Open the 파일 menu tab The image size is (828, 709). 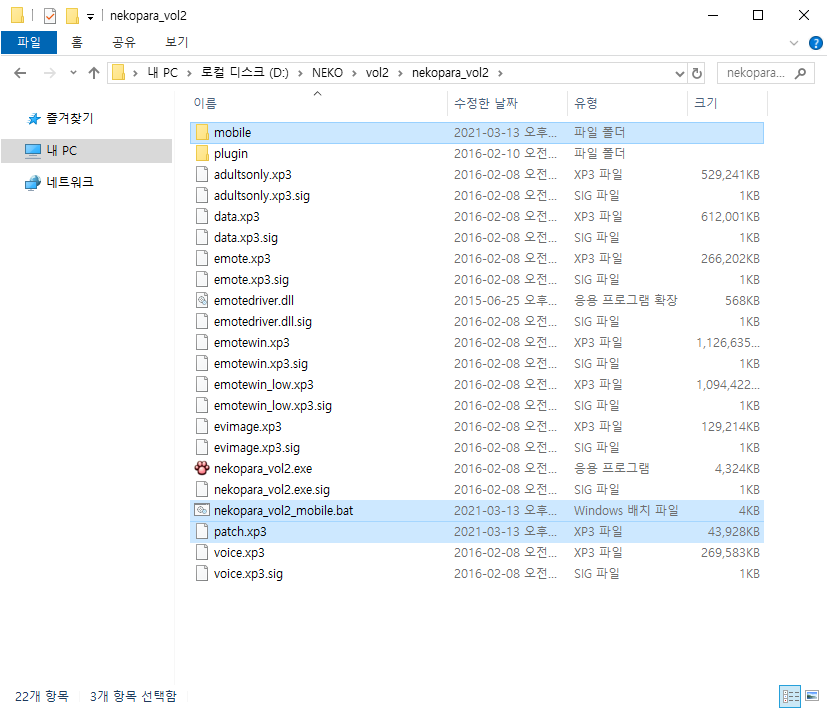[x=29, y=42]
